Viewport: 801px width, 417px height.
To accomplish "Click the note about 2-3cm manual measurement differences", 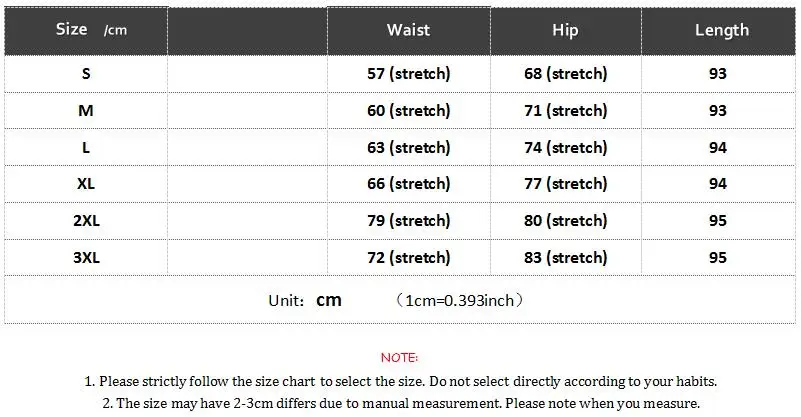I will point(401,403).
